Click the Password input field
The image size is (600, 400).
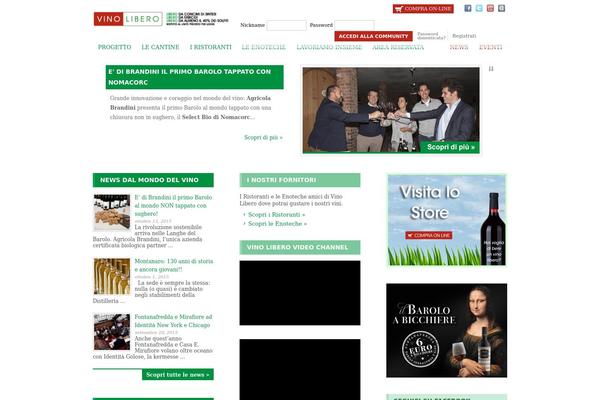coord(354,25)
